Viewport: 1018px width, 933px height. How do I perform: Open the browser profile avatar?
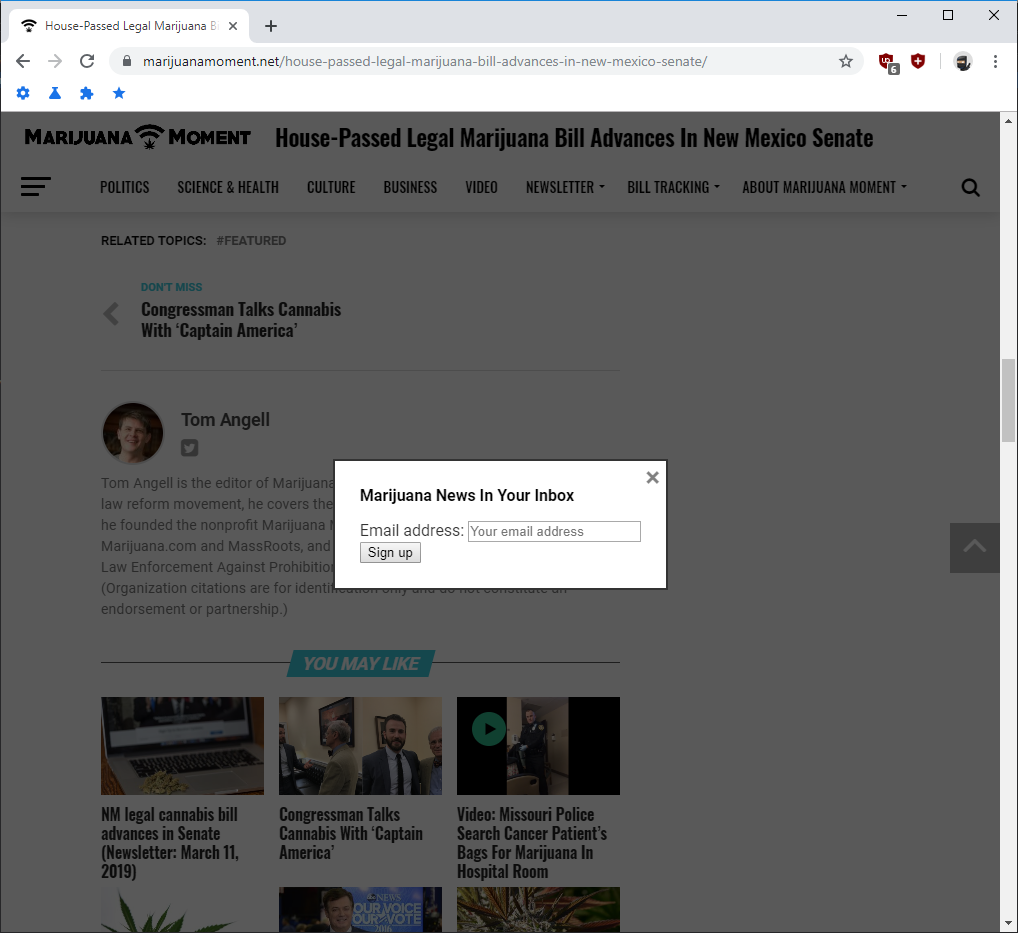tap(962, 62)
